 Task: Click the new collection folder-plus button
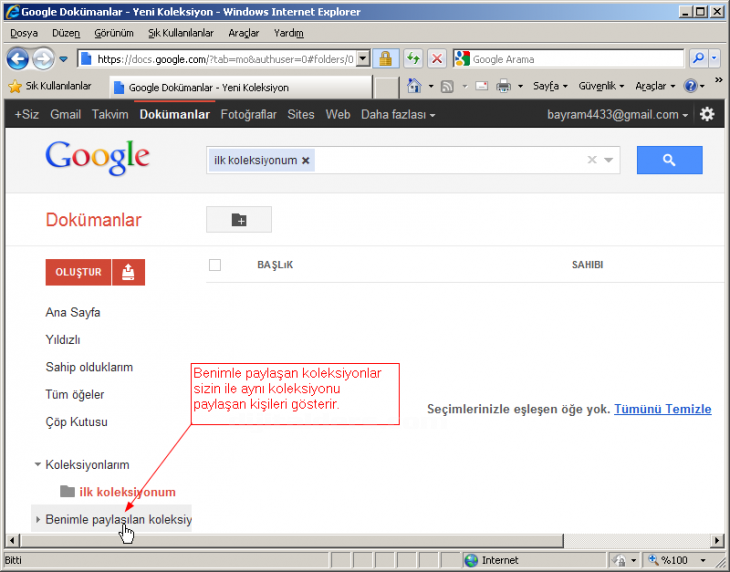tap(239, 219)
